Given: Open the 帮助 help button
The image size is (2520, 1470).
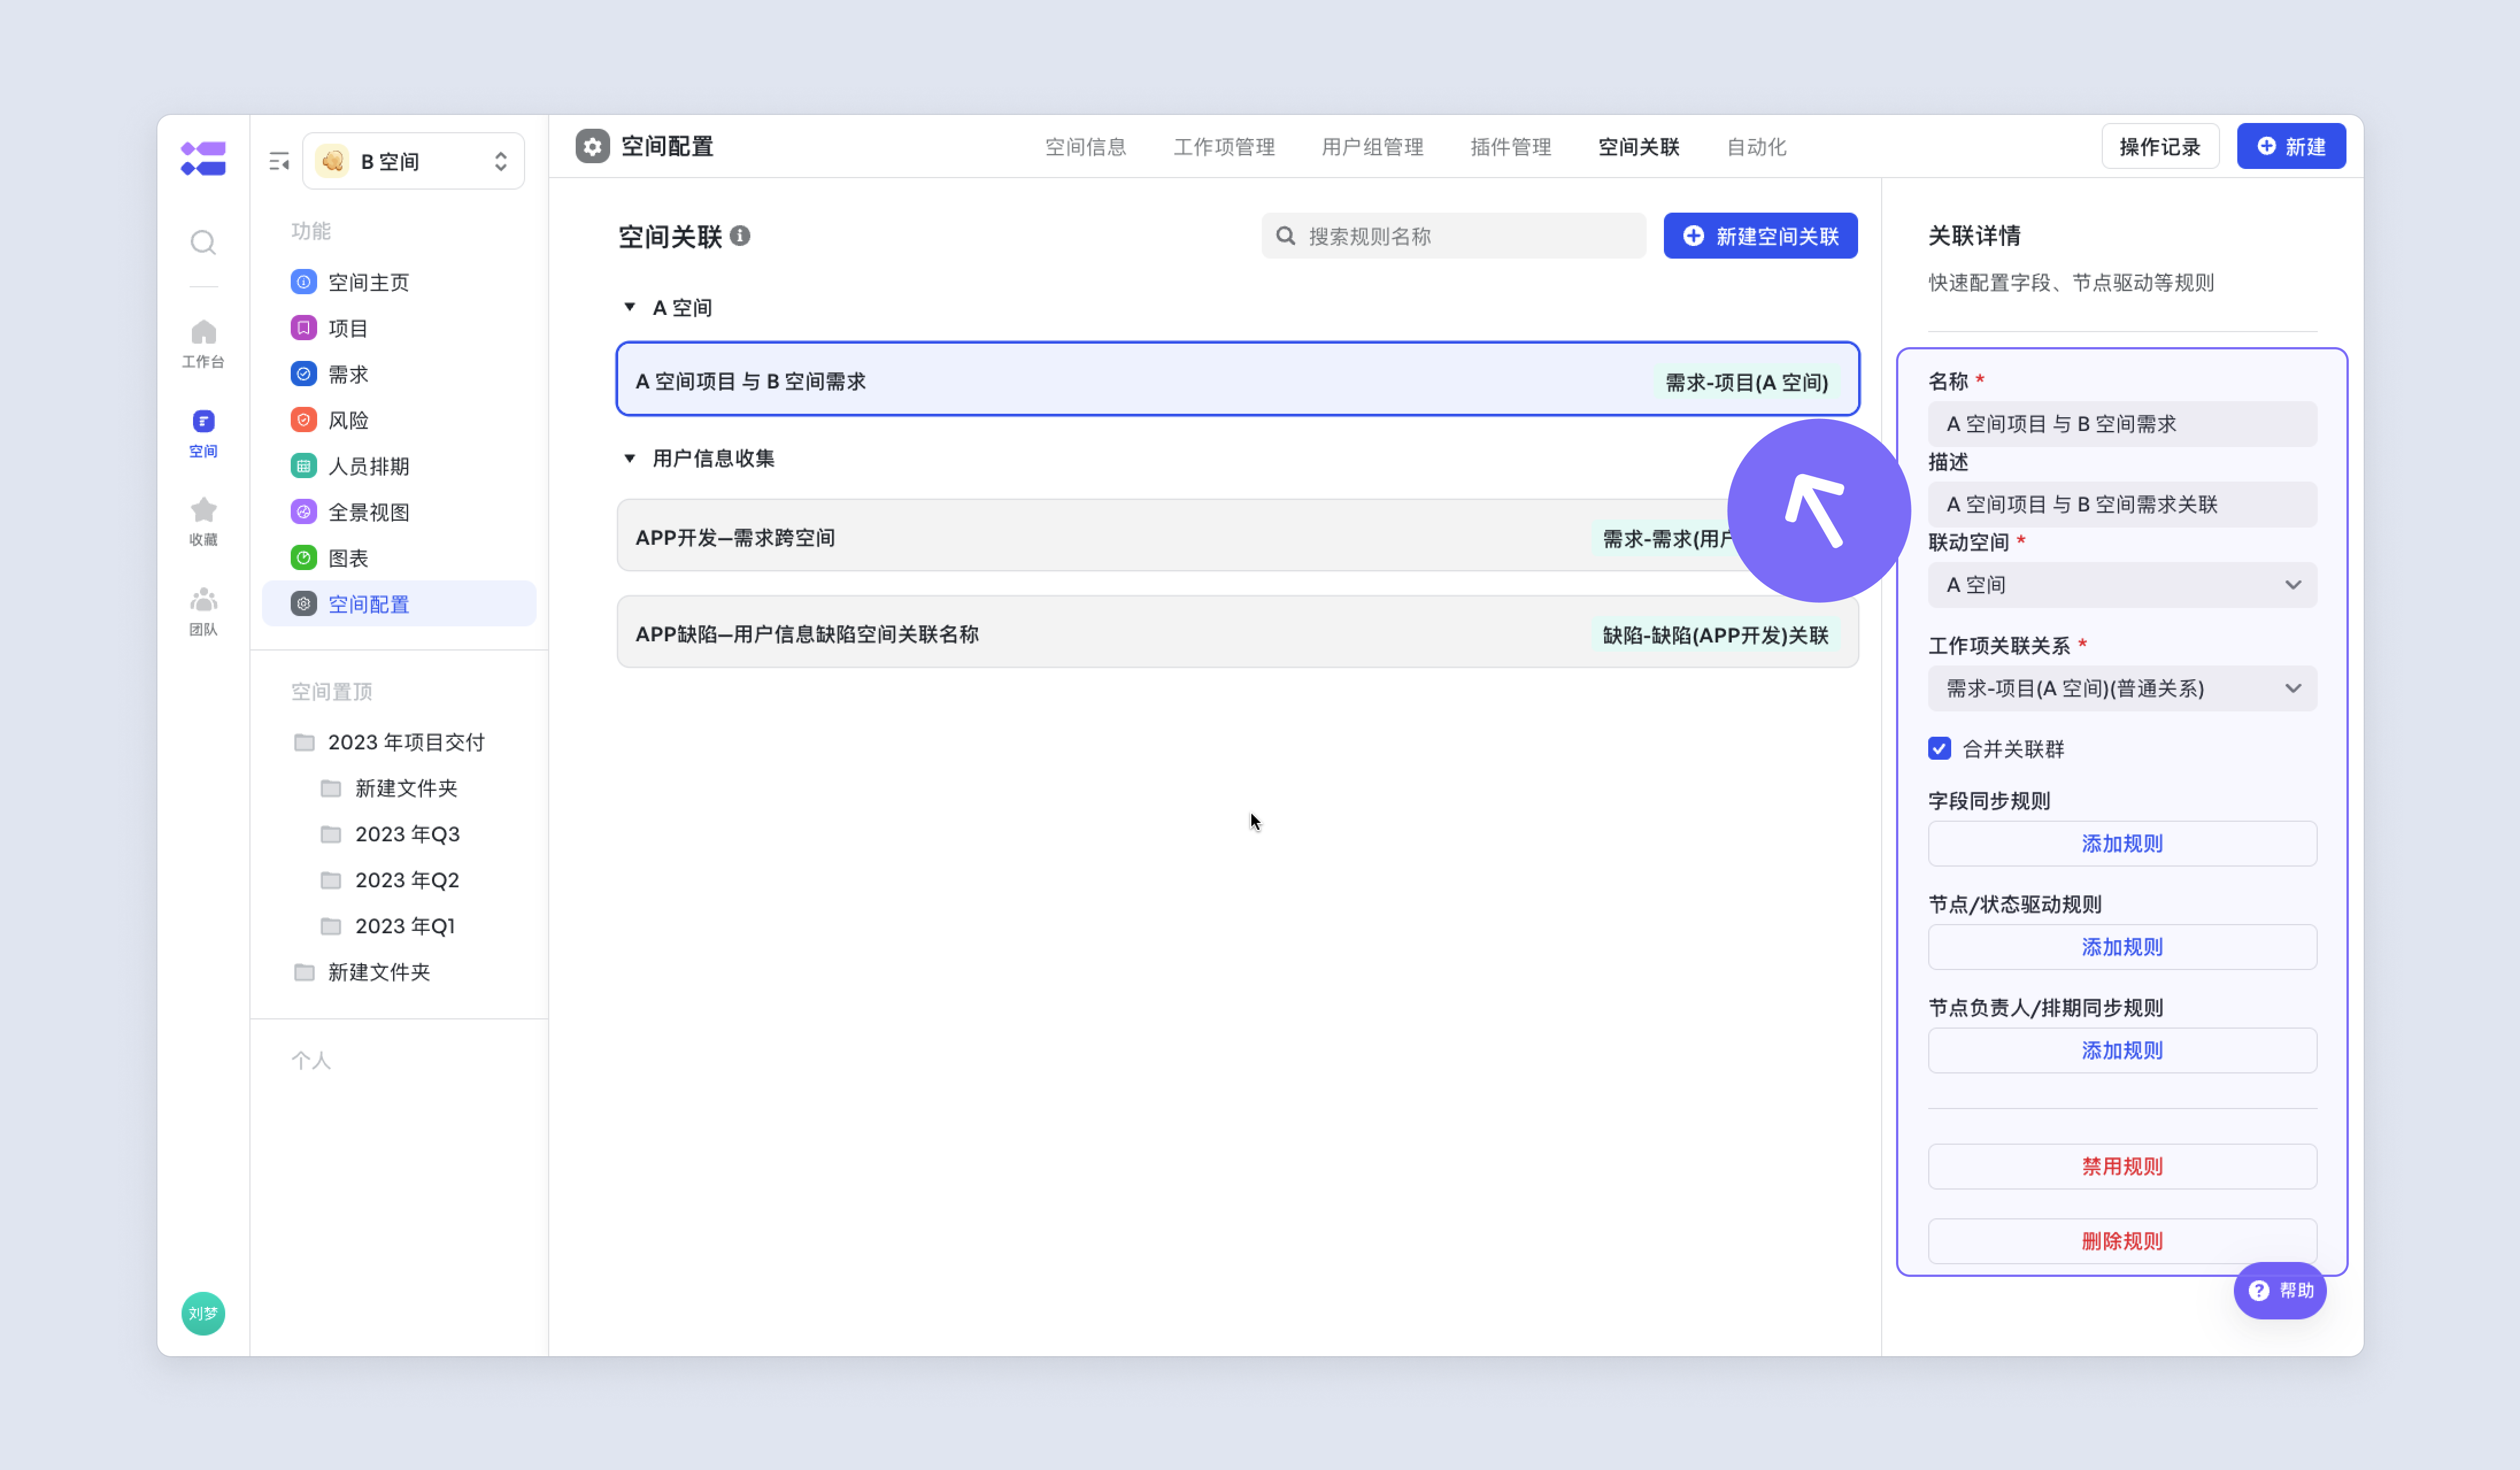Looking at the screenshot, I should [2280, 1291].
